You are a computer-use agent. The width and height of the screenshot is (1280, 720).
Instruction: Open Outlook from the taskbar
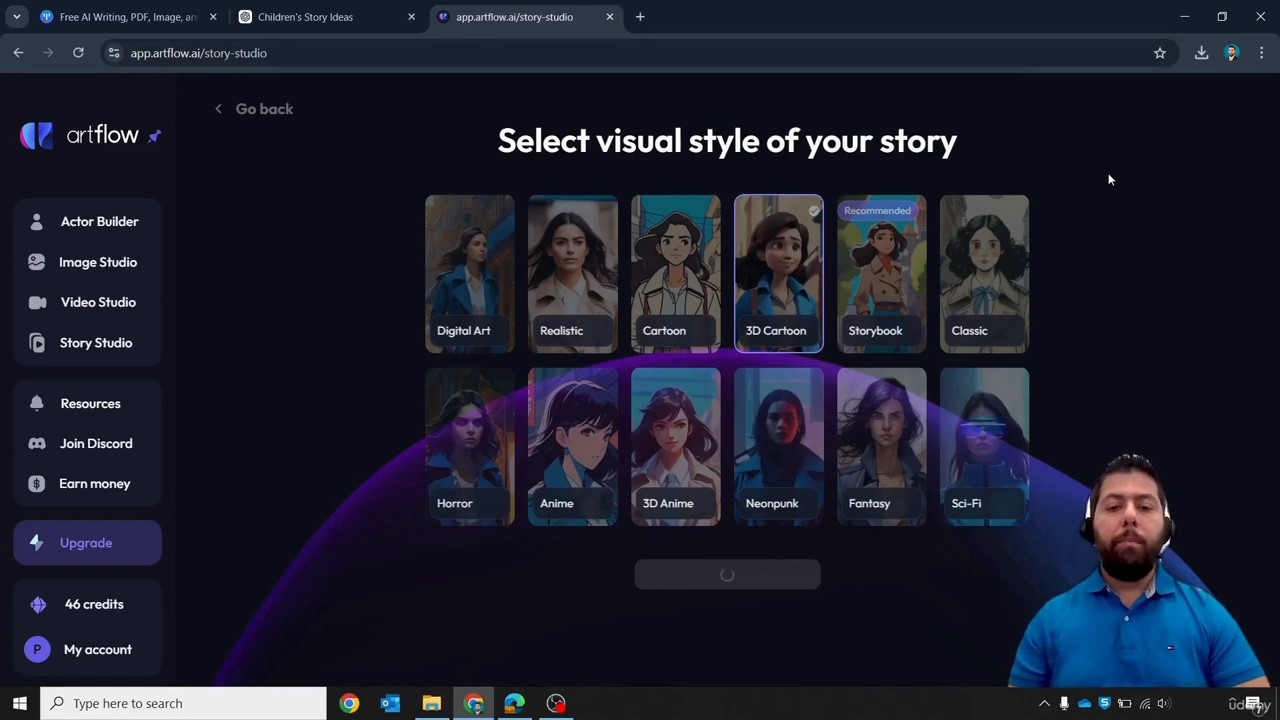(390, 703)
